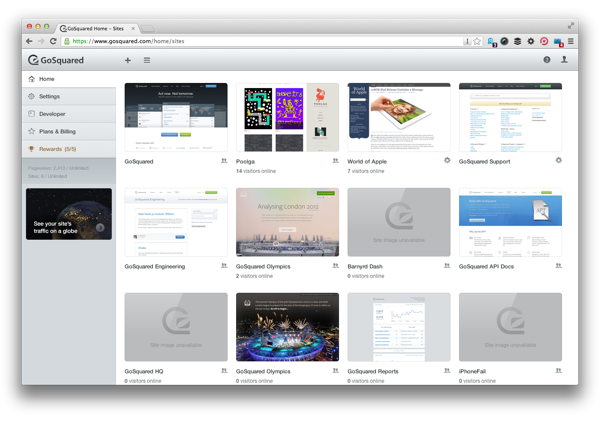Viewport: 600px width, 422px height.
Task: Select Home in the sidebar
Action: click(x=69, y=79)
